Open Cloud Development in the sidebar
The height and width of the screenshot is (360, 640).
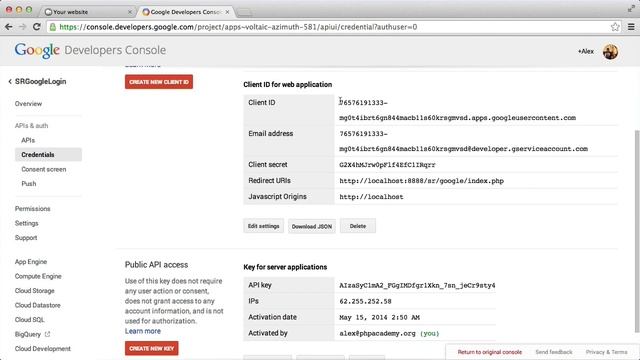[42, 349]
